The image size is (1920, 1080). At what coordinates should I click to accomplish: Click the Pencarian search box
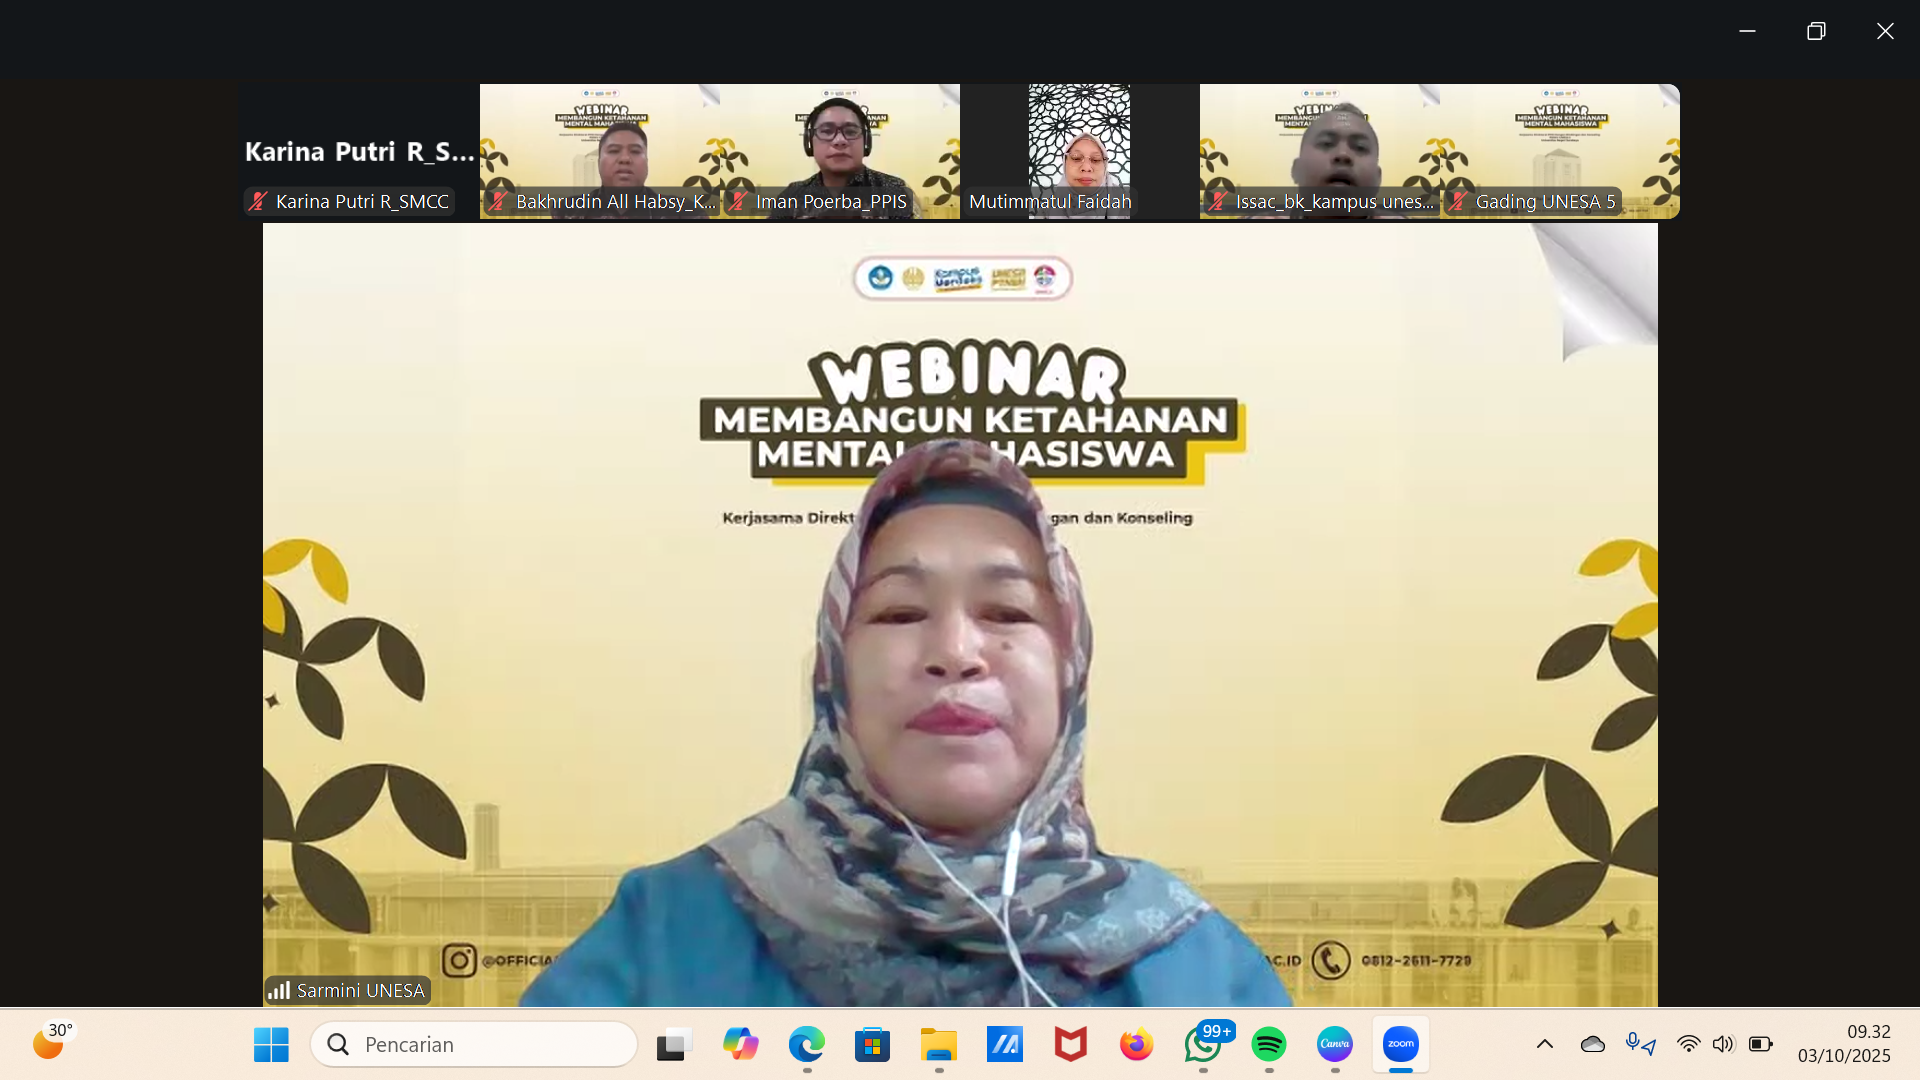475,1045
